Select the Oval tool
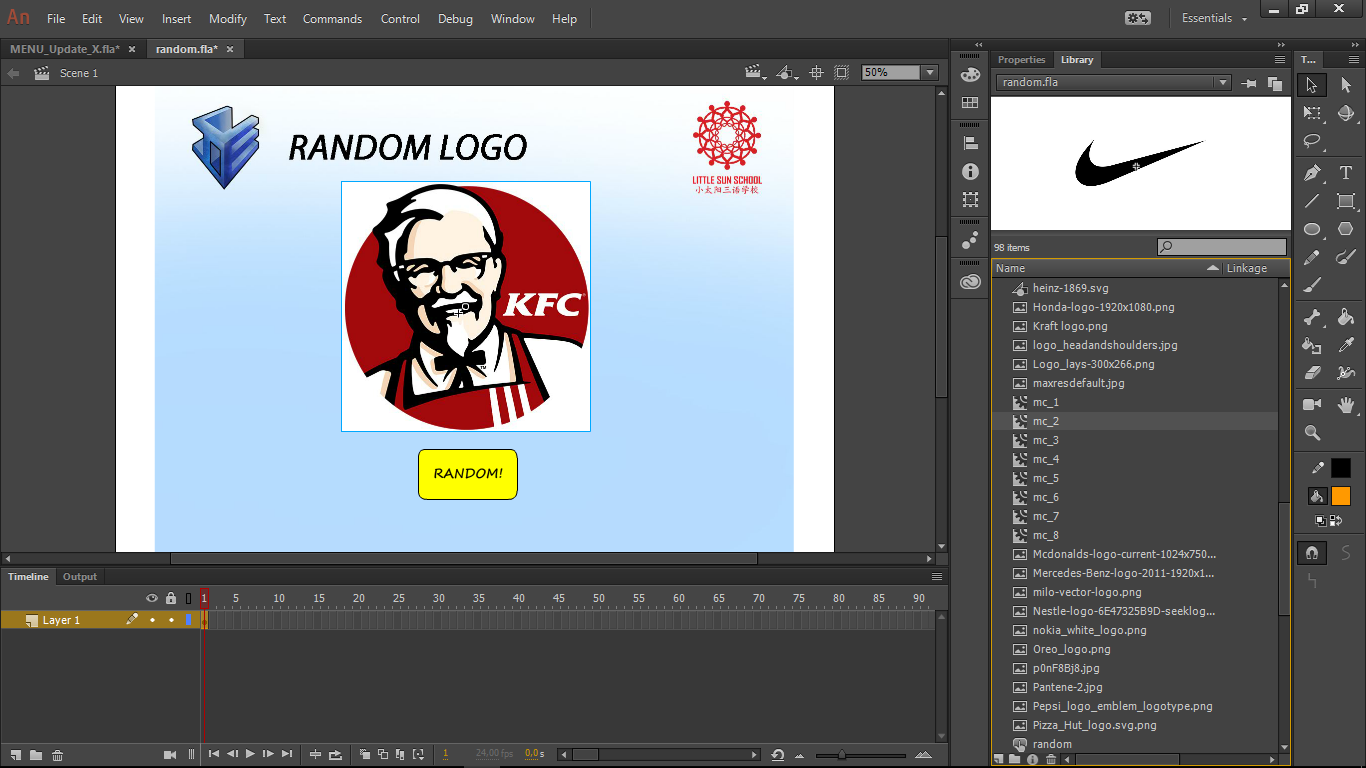 [1312, 229]
